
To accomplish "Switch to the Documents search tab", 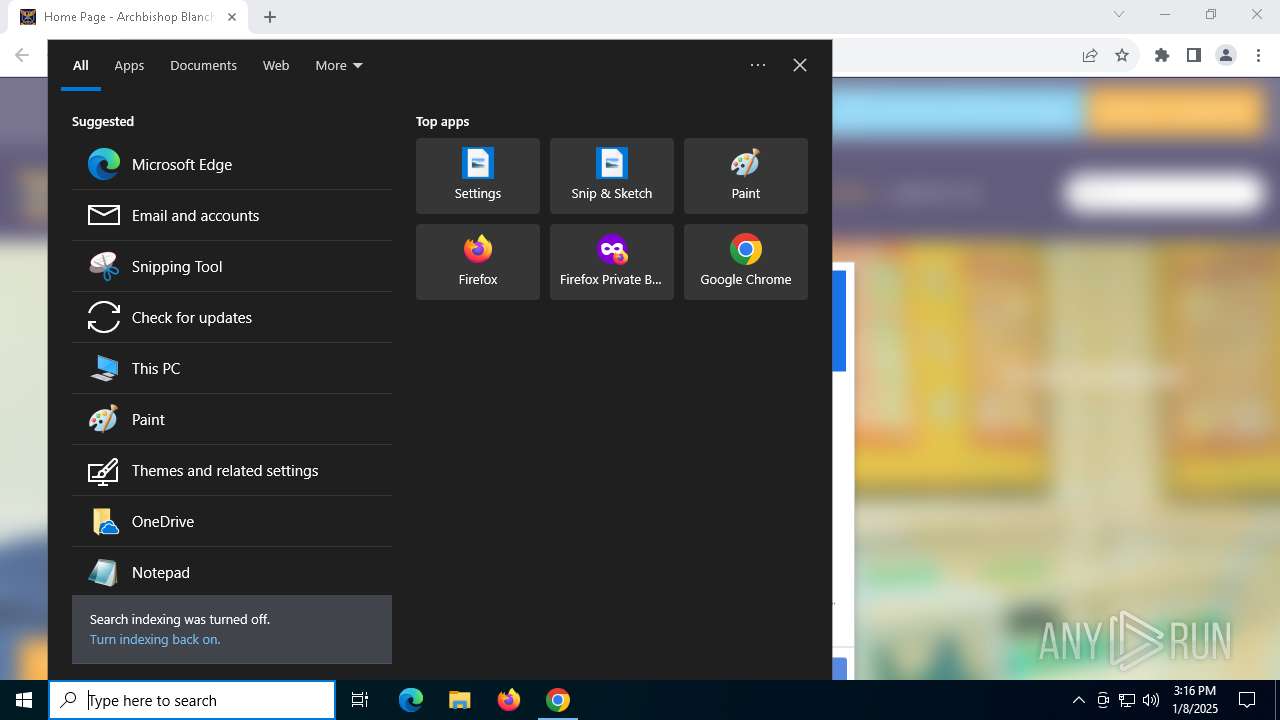I will (203, 65).
